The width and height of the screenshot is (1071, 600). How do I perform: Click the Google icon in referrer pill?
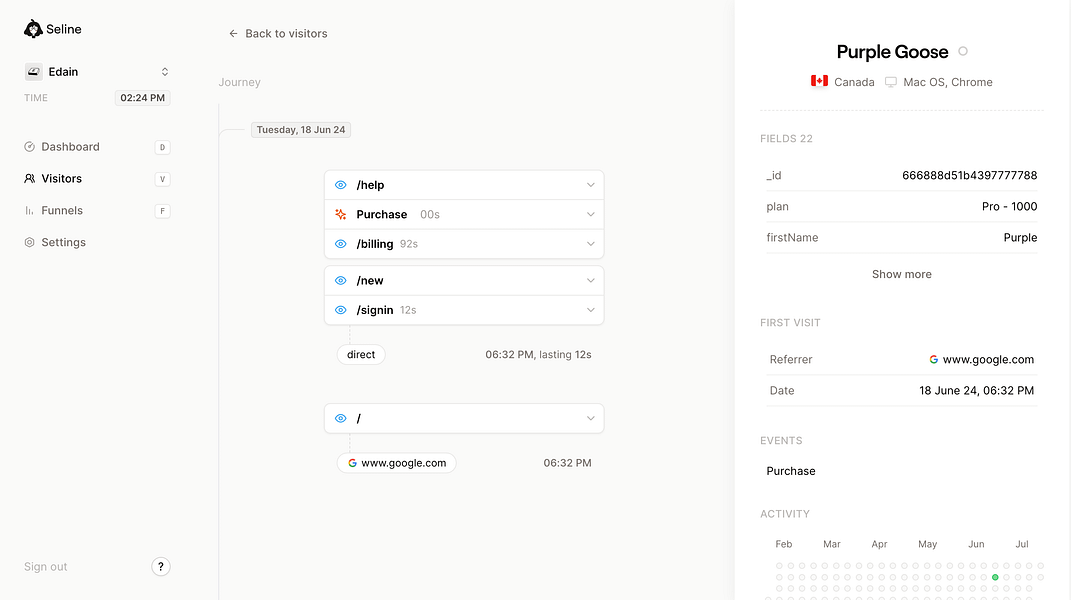(352, 463)
